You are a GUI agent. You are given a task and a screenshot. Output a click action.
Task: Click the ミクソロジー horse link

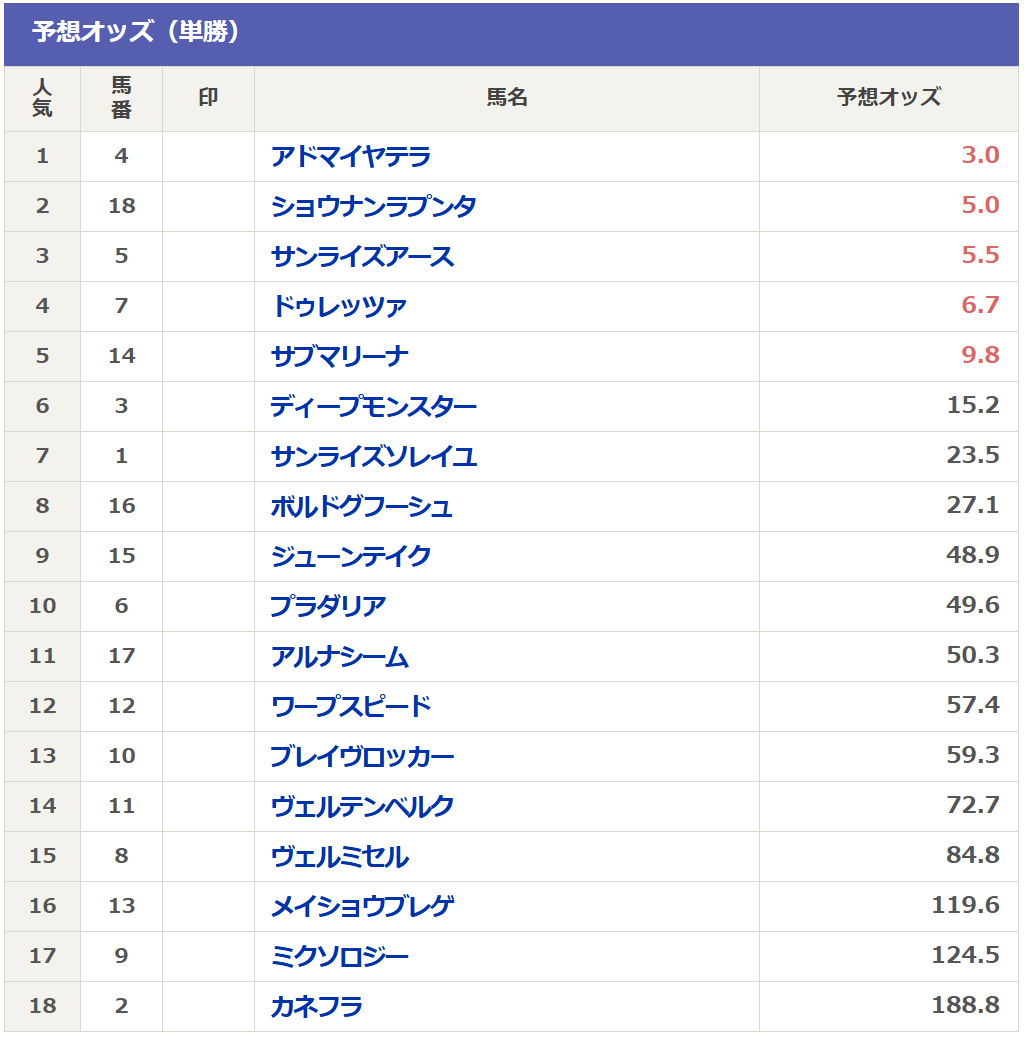click(339, 957)
